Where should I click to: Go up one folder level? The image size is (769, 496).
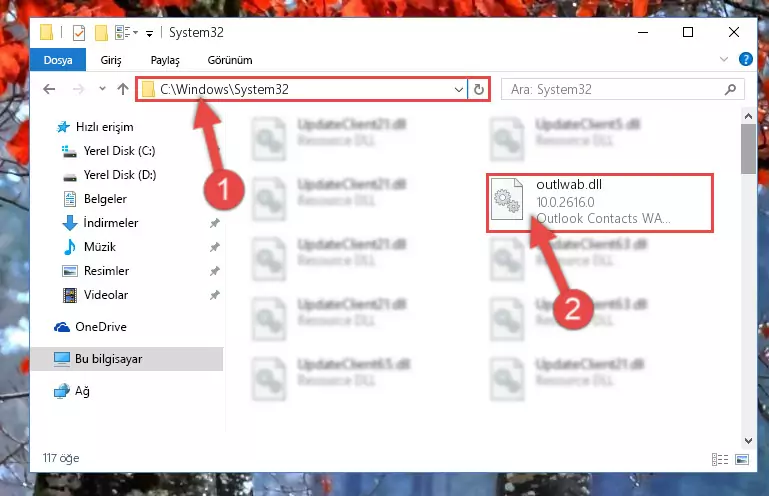[123, 89]
